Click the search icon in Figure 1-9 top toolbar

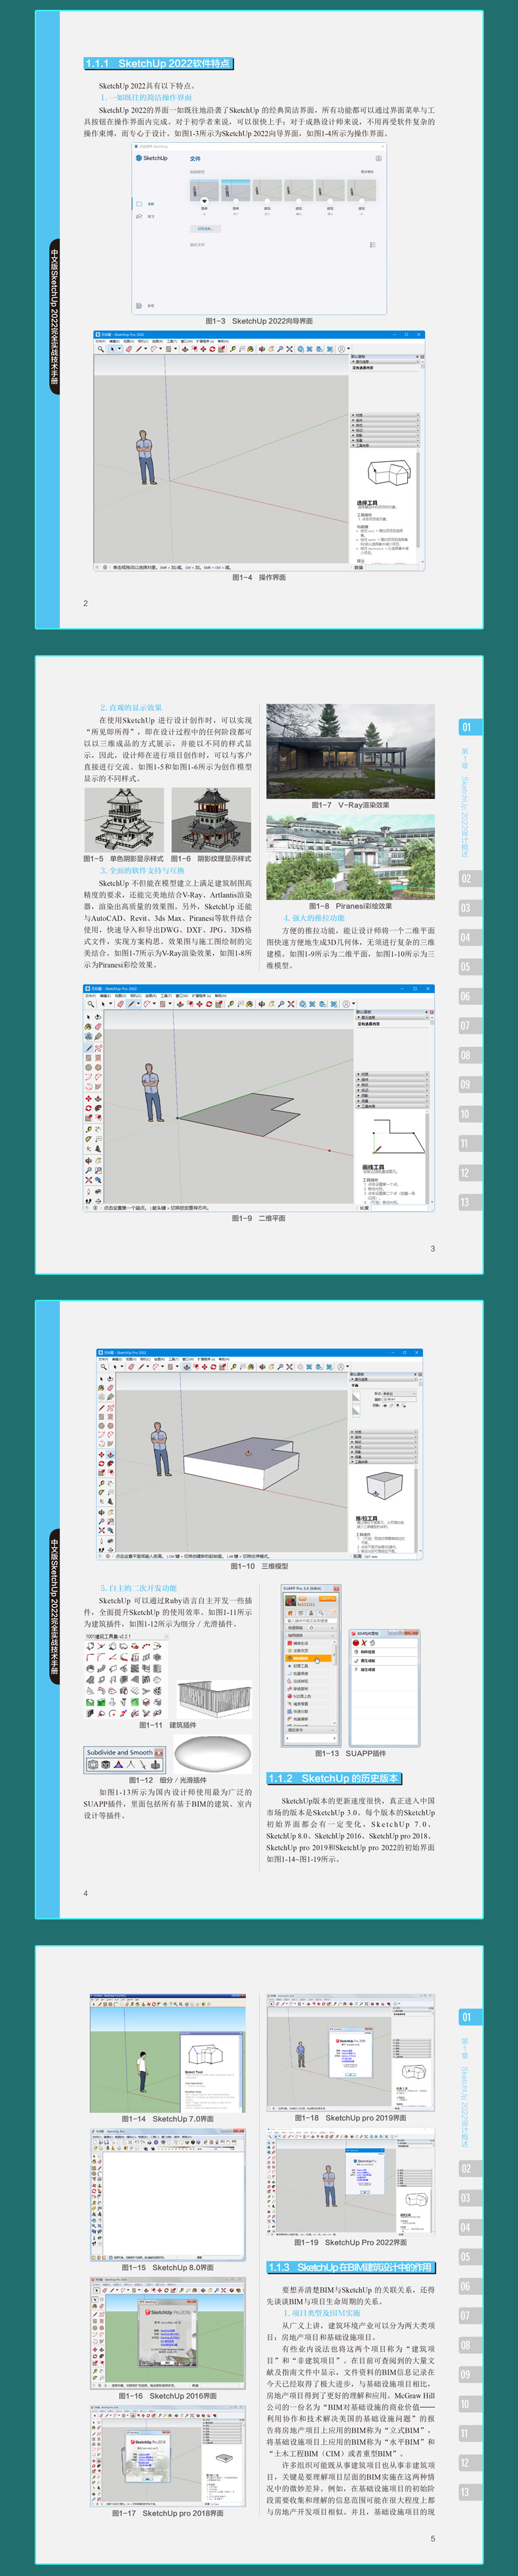[91, 1004]
